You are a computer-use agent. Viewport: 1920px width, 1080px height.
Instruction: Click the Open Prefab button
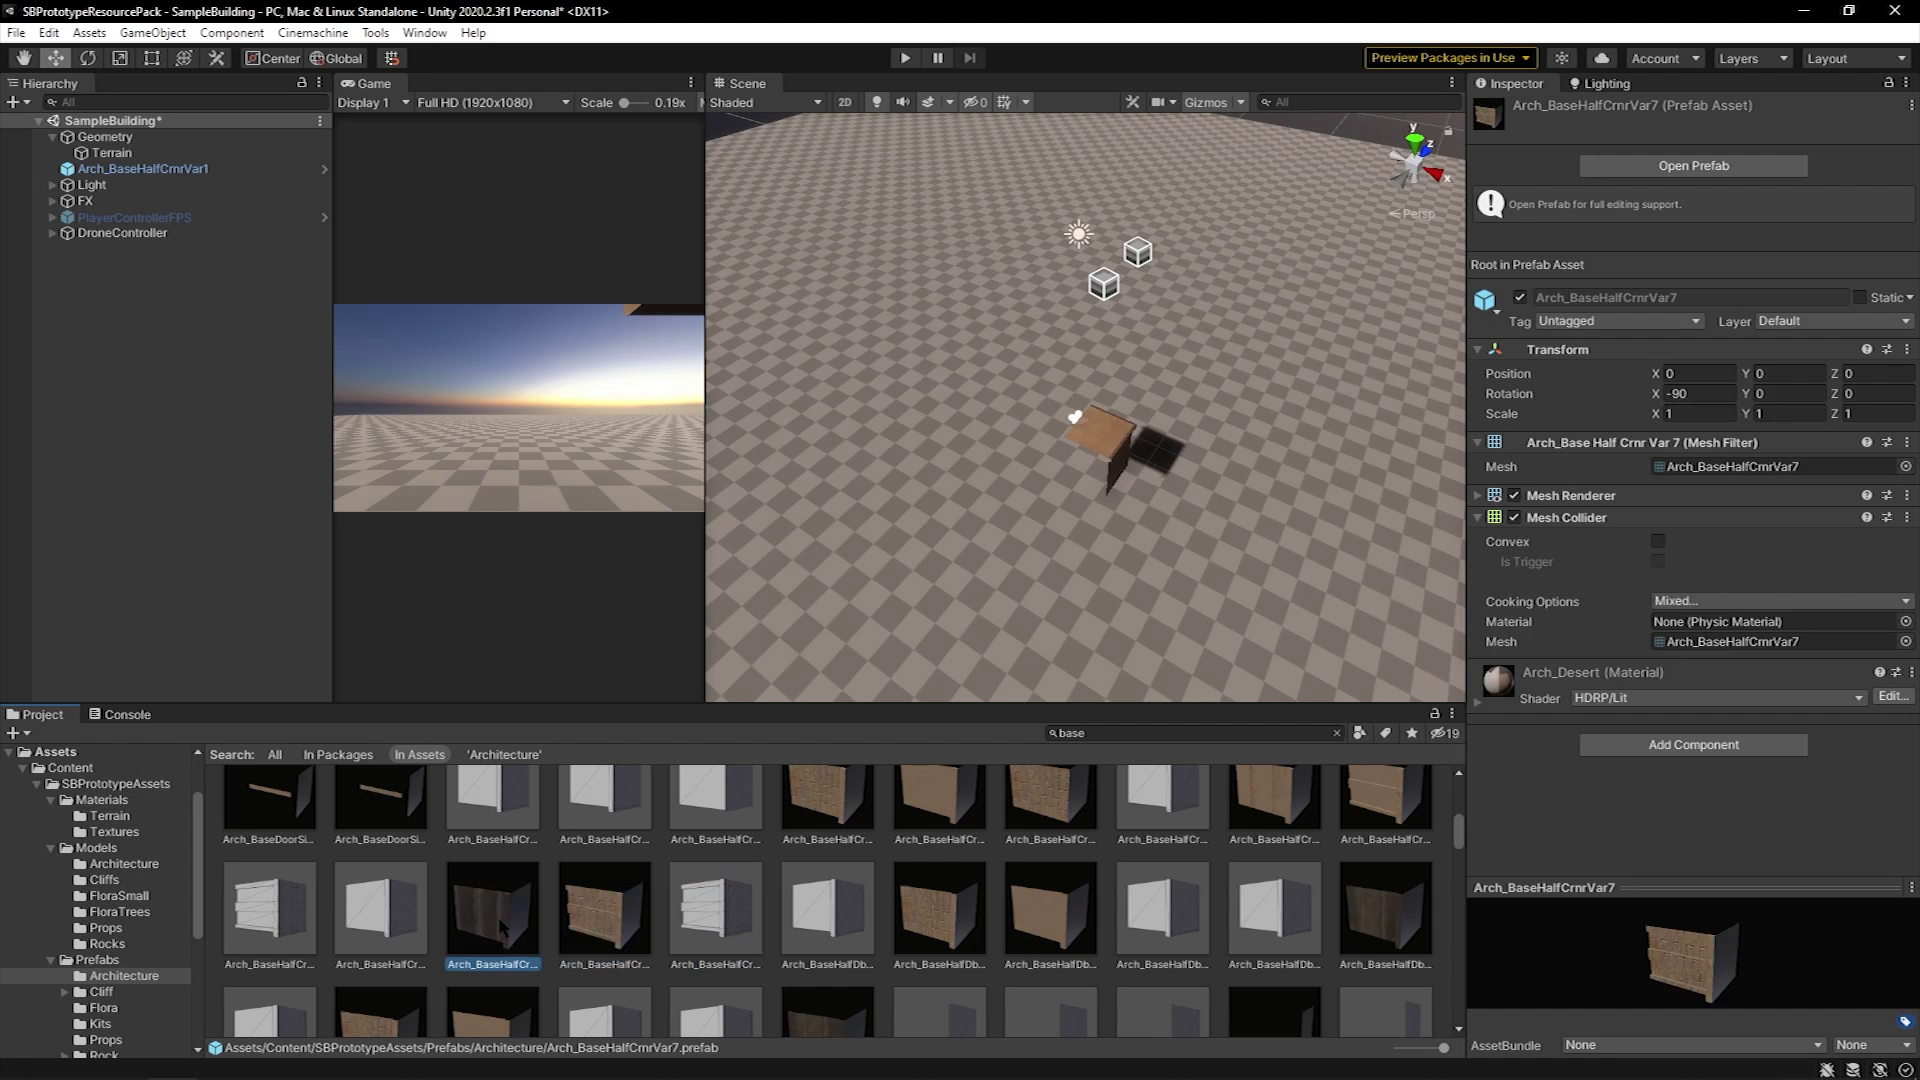[x=1693, y=166]
